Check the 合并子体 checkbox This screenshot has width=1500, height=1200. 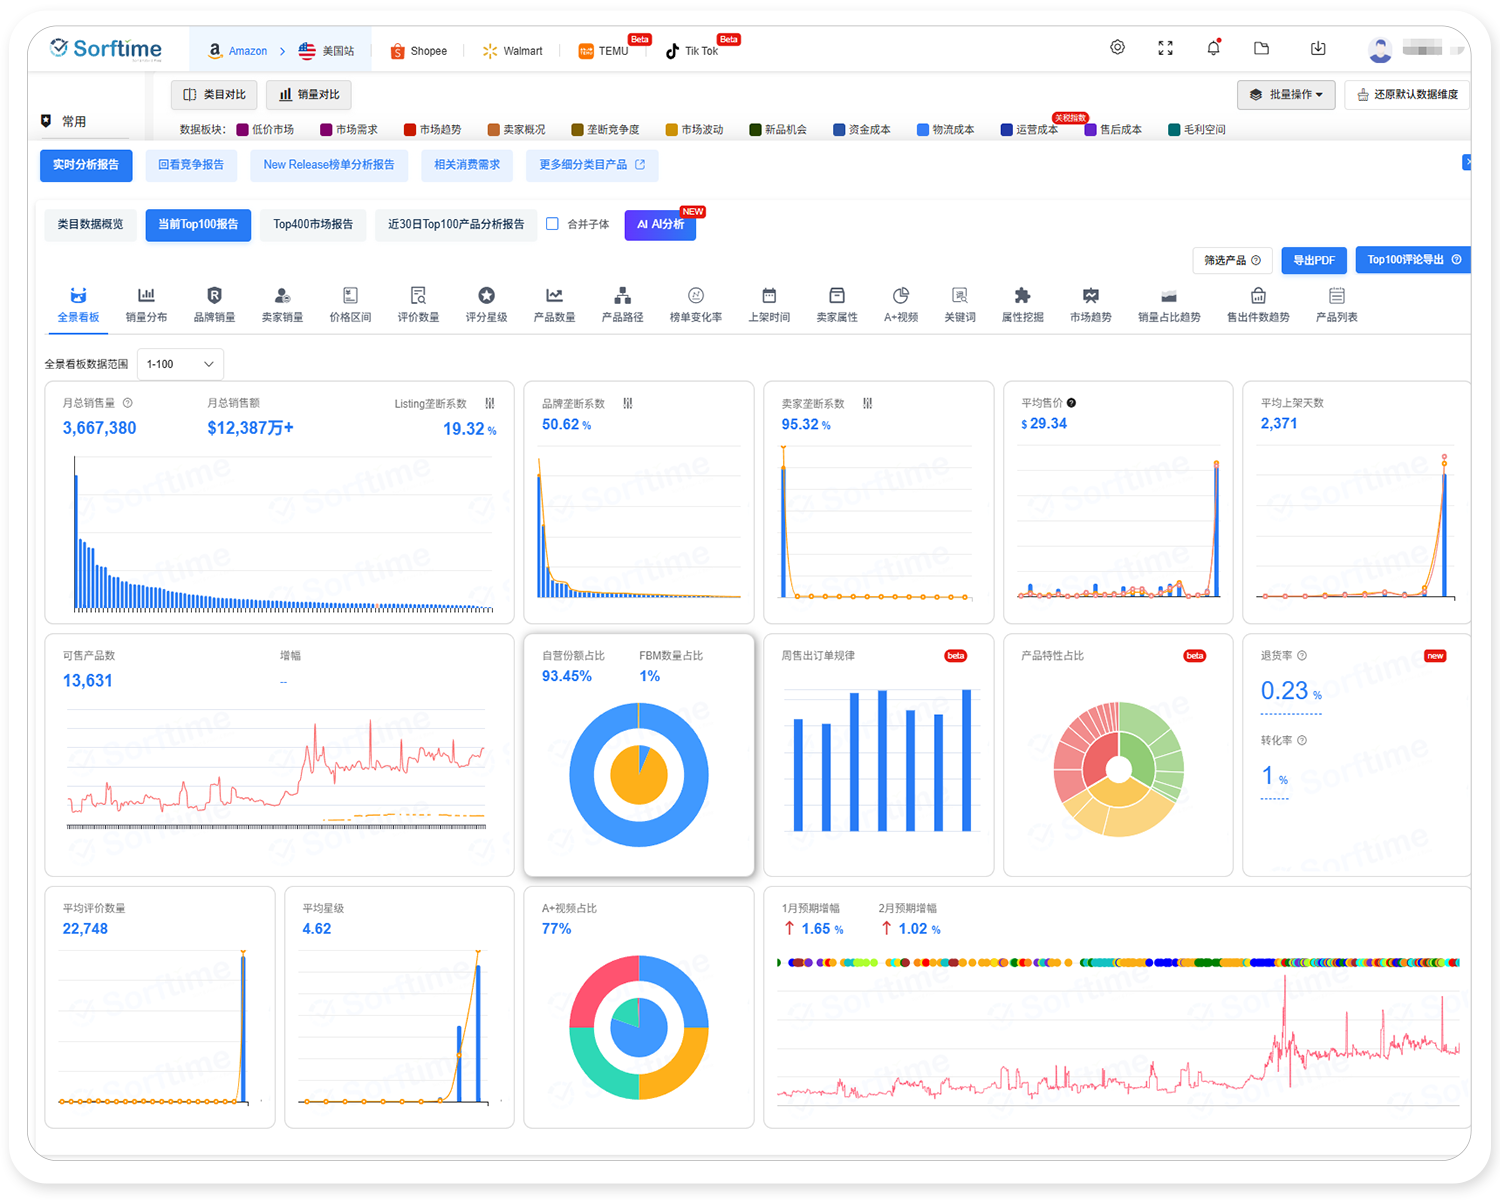tap(552, 224)
